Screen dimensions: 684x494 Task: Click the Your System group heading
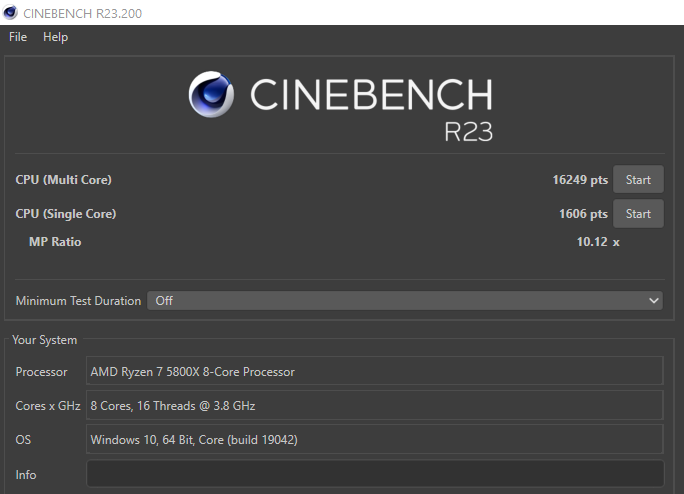tap(44, 340)
